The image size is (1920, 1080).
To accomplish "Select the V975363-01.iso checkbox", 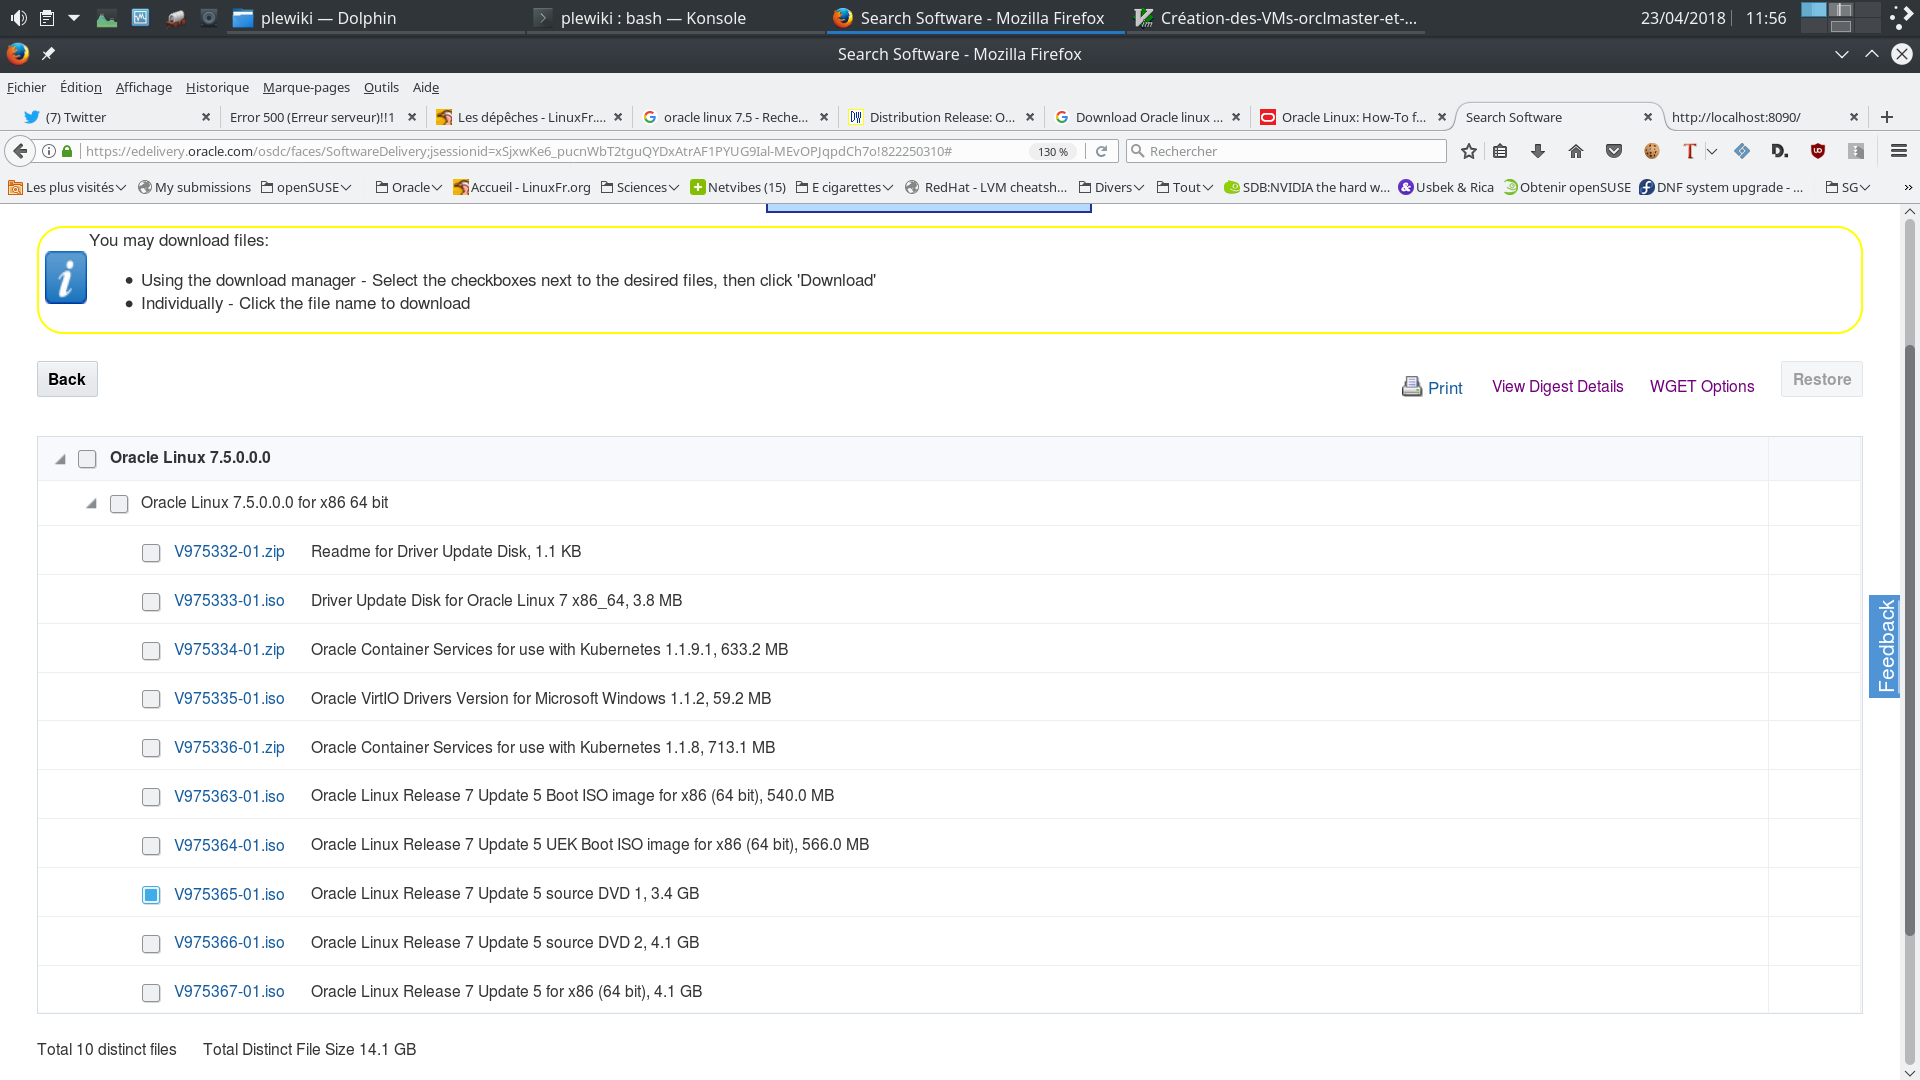I will 151,797.
